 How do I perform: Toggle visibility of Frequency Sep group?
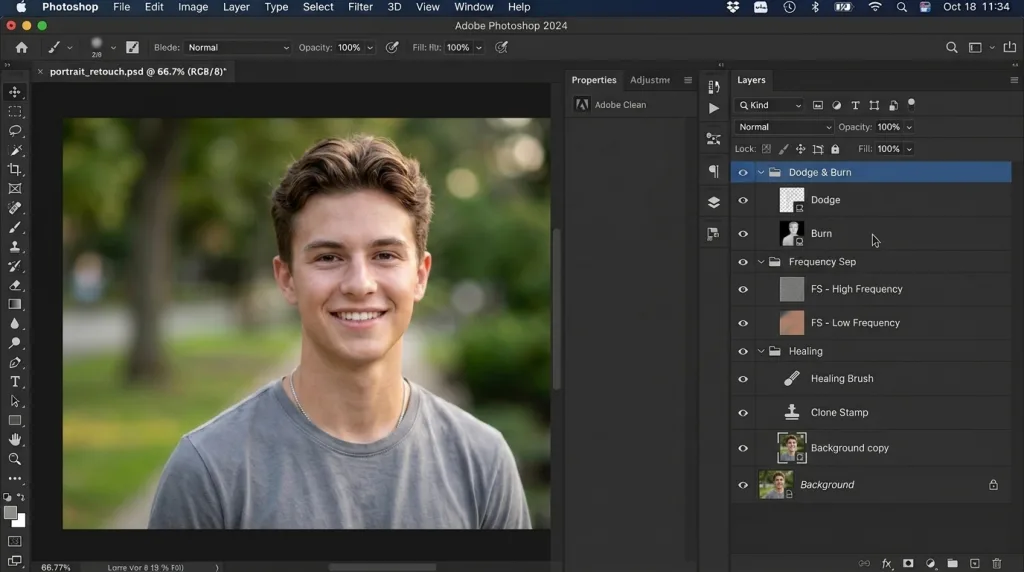tap(743, 262)
